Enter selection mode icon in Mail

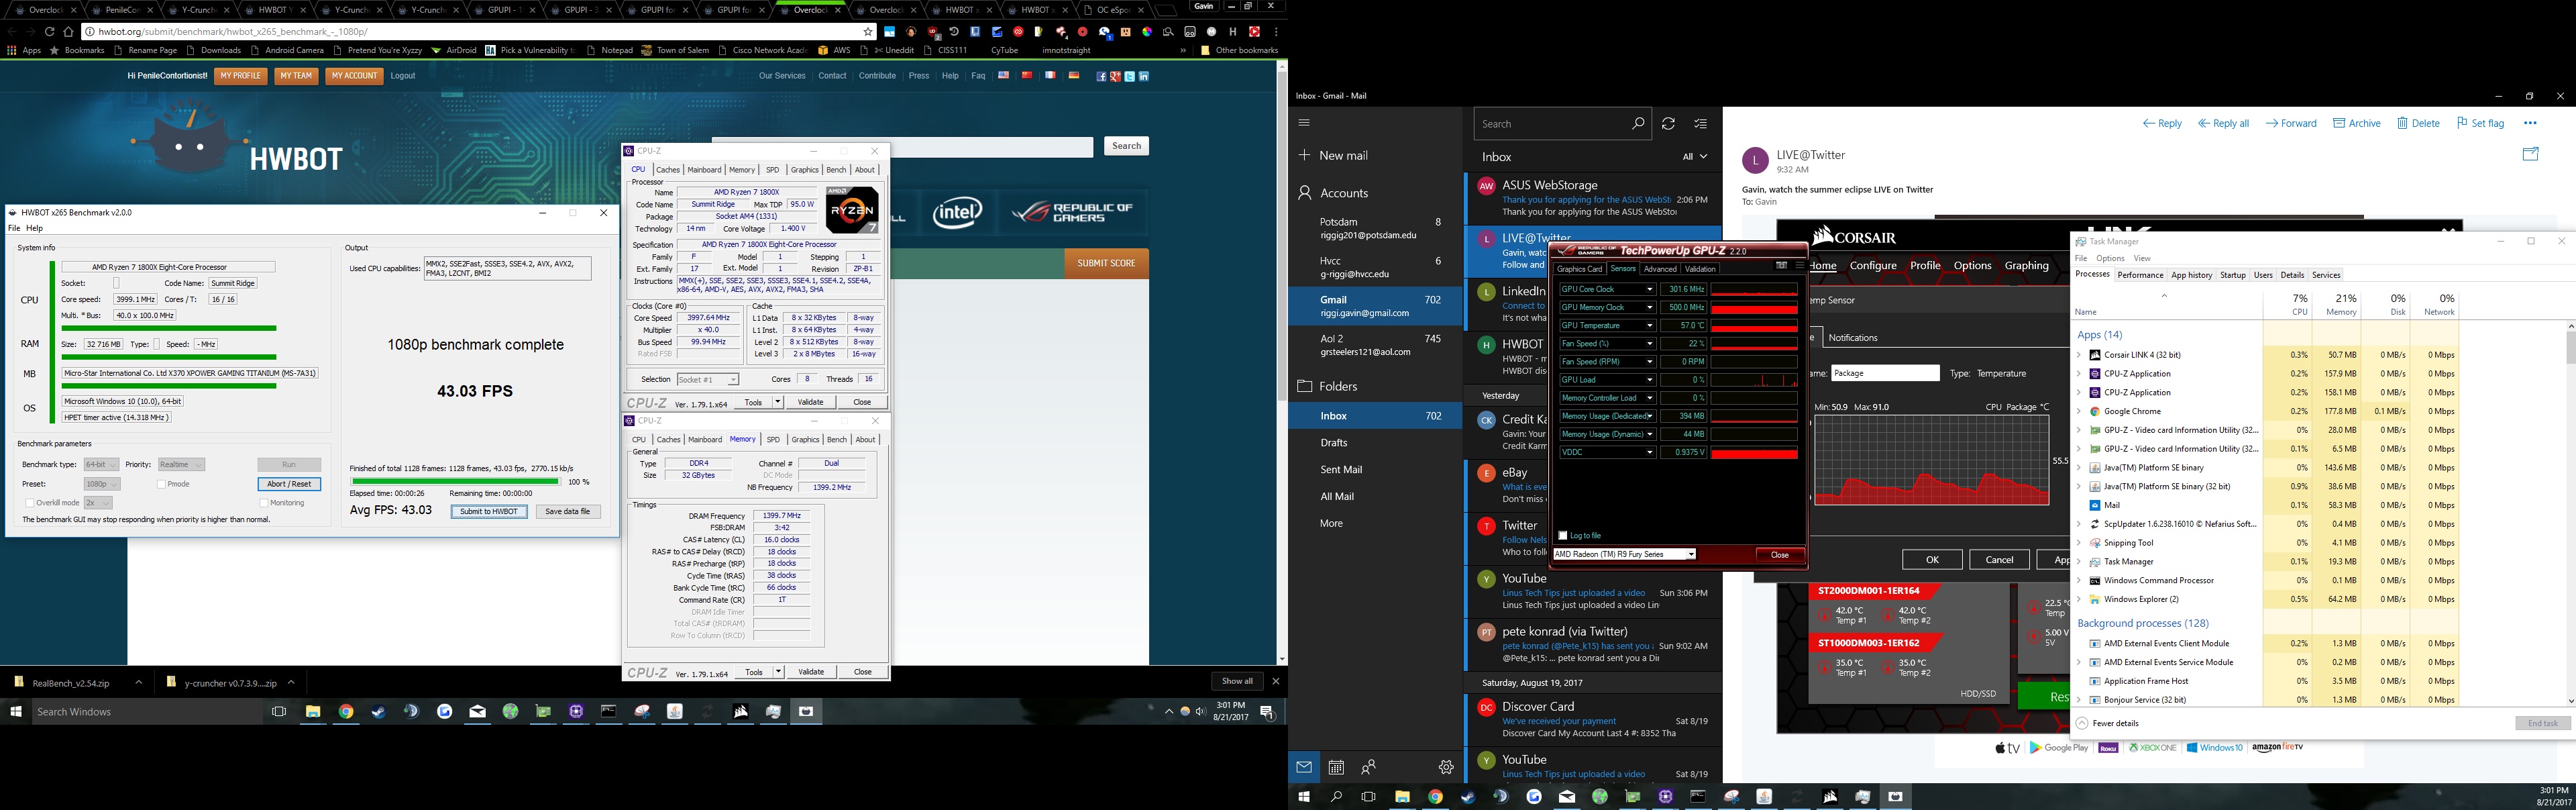pos(1701,124)
